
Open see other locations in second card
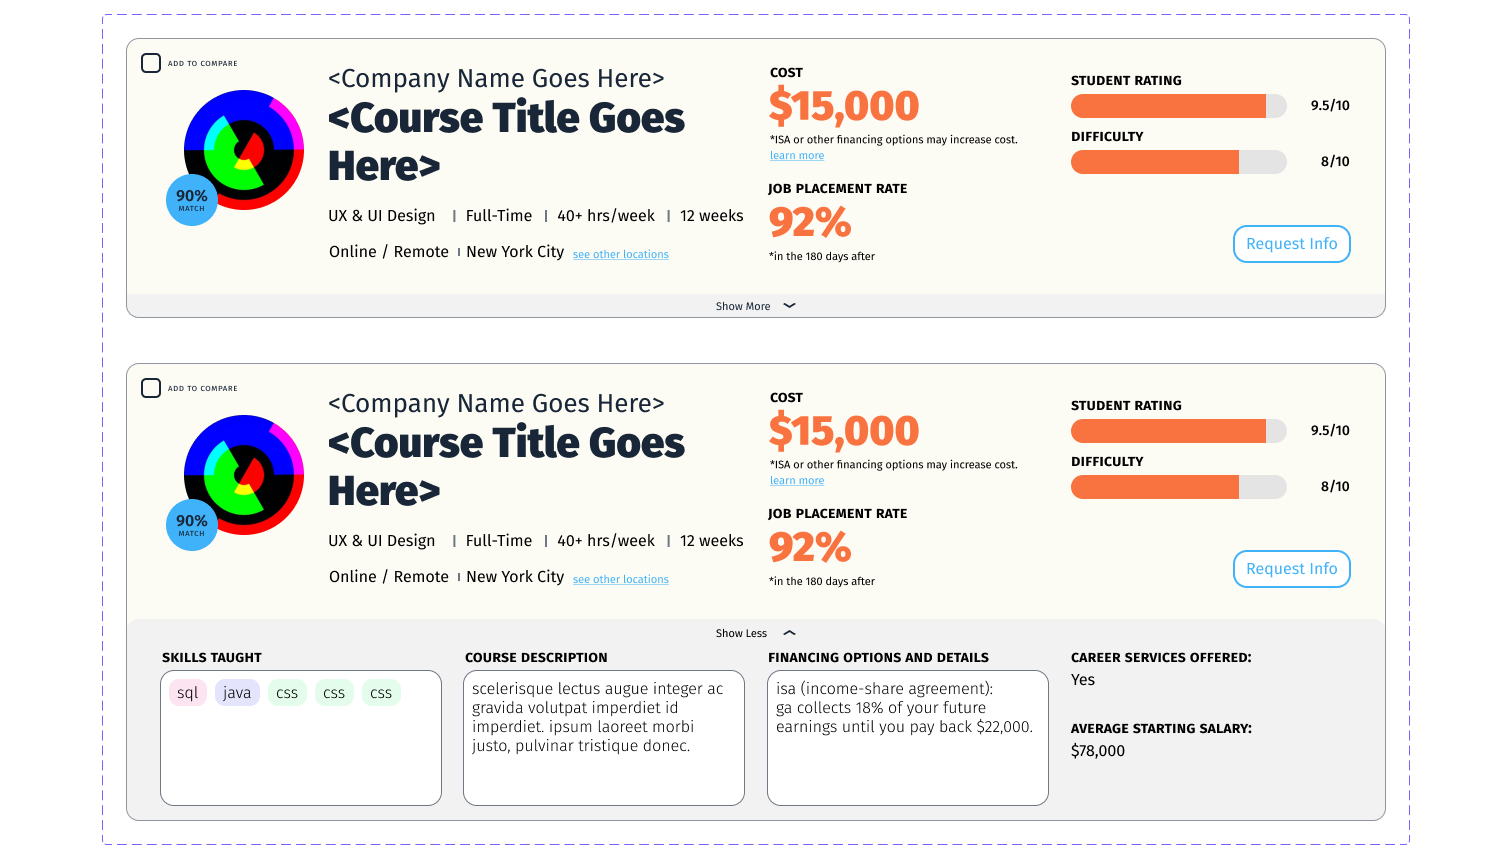point(621,580)
